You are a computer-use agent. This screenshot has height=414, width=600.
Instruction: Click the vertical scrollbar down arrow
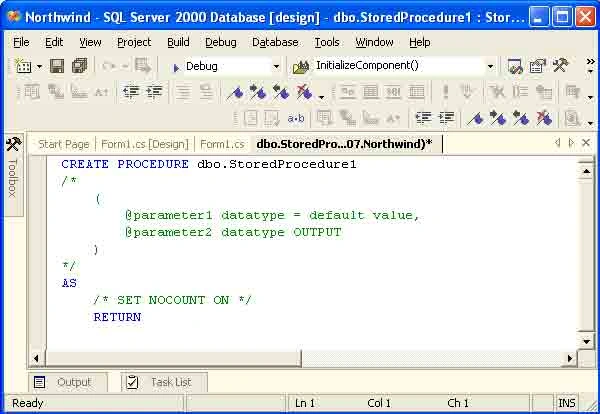point(586,341)
